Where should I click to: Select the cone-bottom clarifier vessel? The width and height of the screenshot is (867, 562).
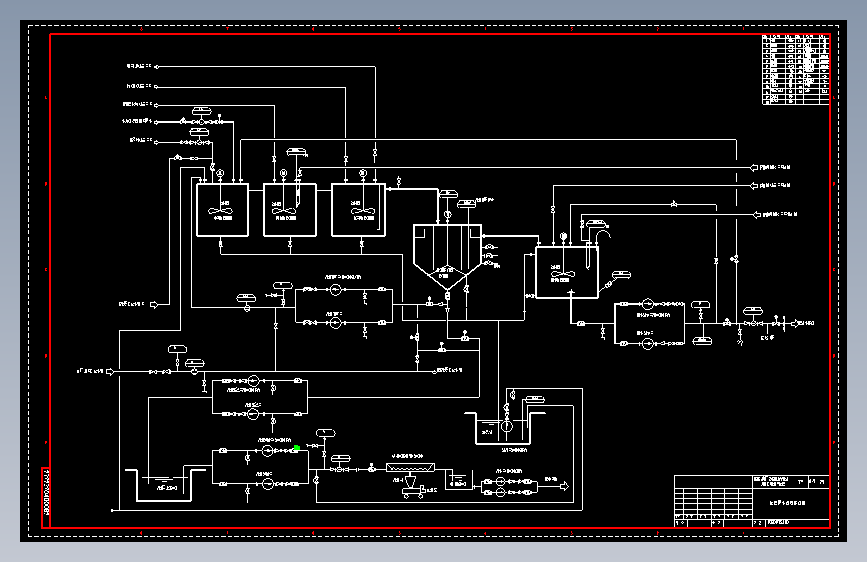point(447,257)
